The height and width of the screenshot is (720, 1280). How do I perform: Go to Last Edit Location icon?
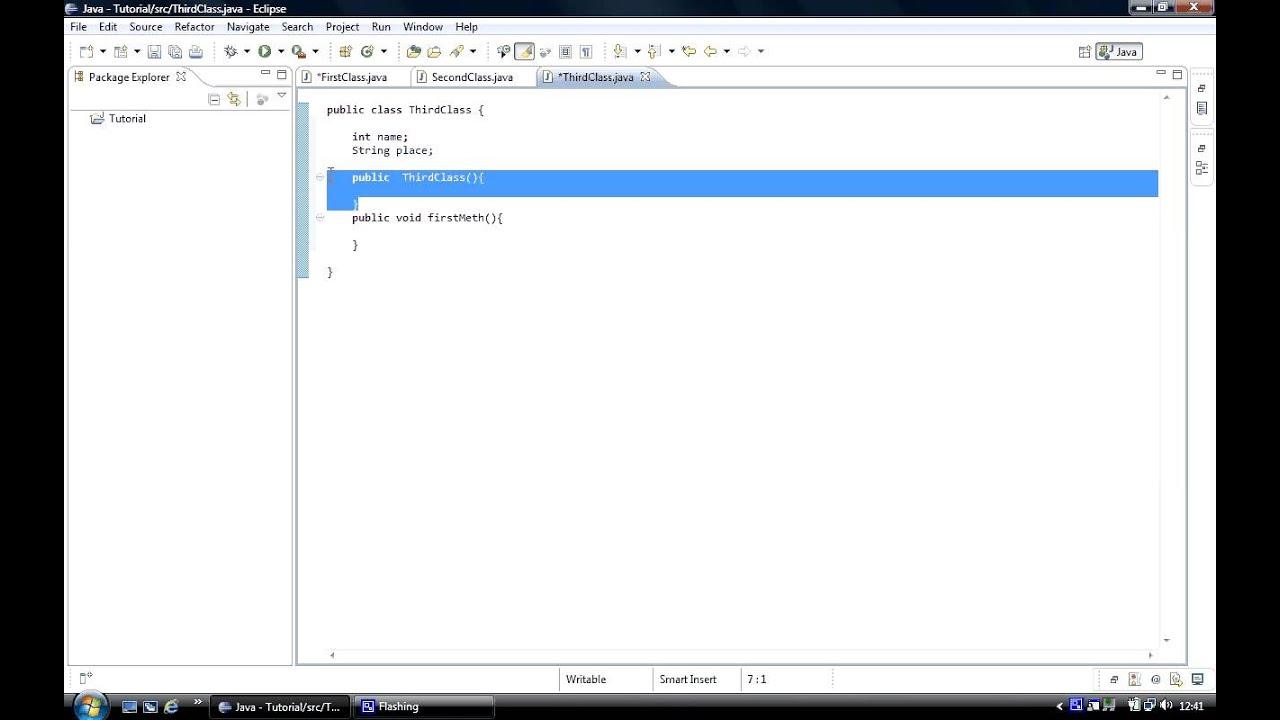[688, 51]
